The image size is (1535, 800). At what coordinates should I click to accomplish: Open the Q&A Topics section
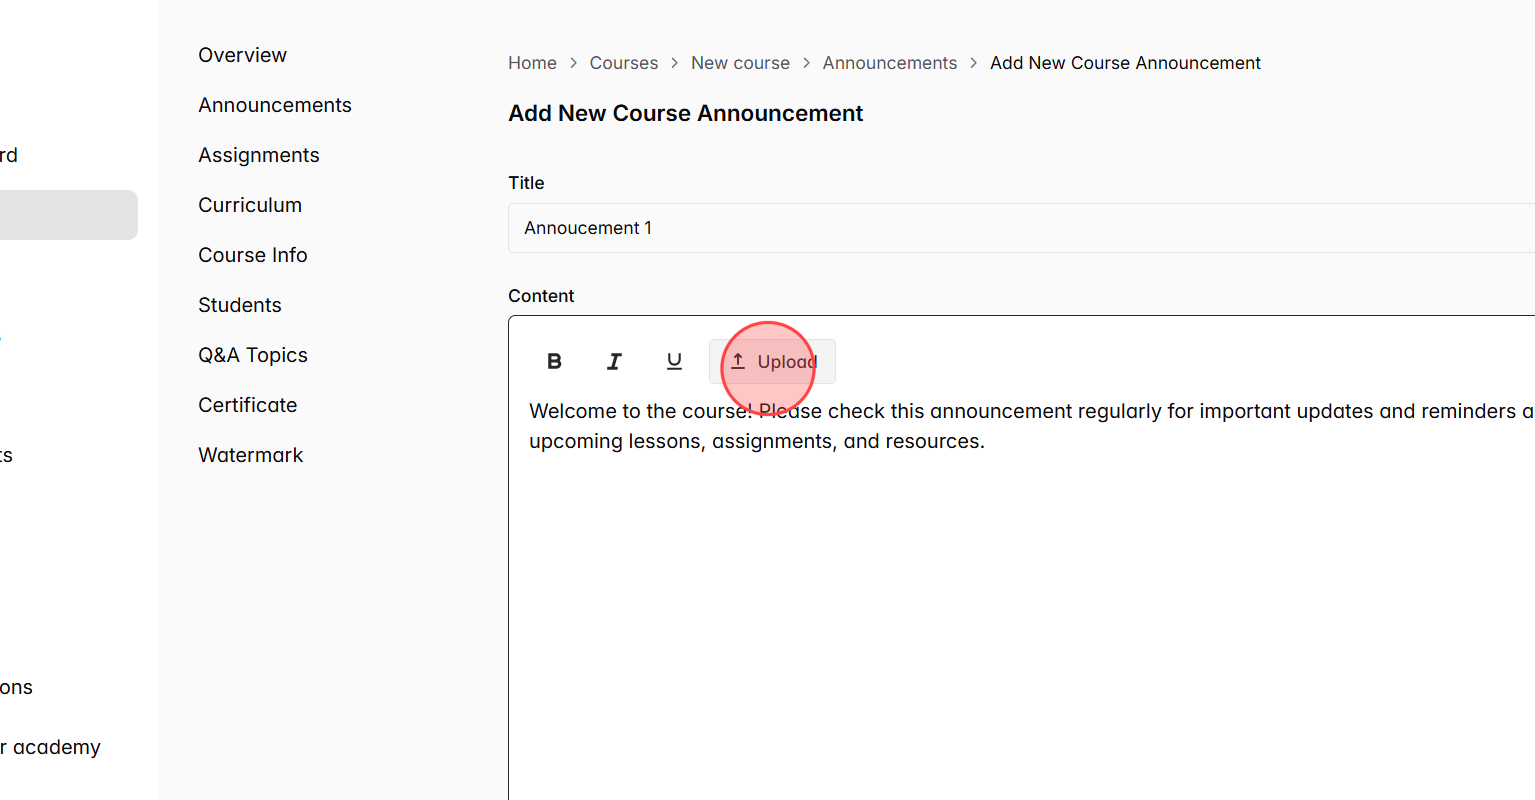[253, 355]
